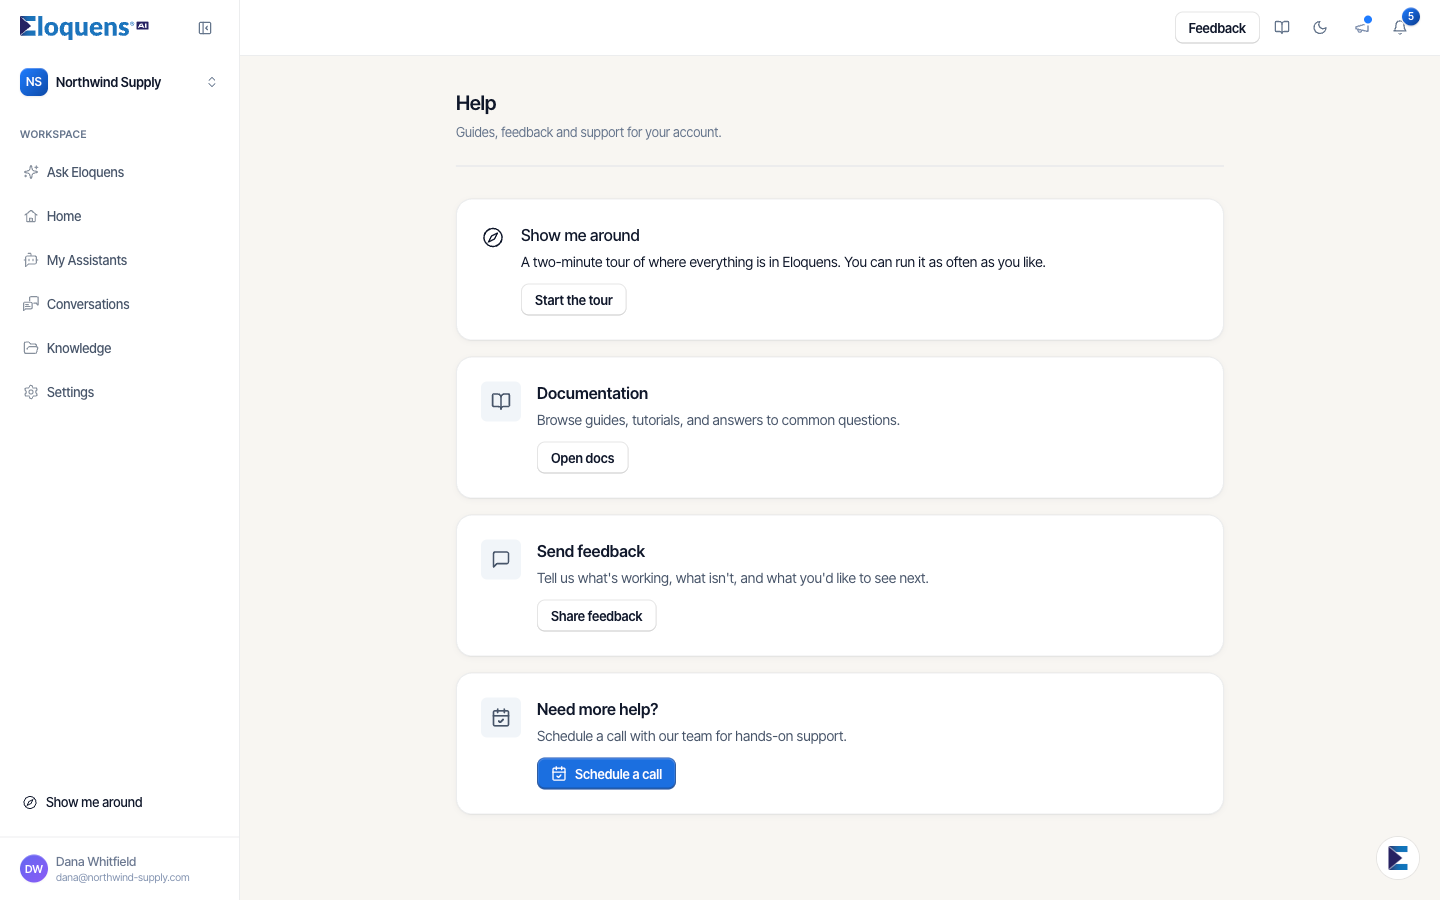1440x900 pixels.
Task: Open Knowledge section
Action: (120, 348)
